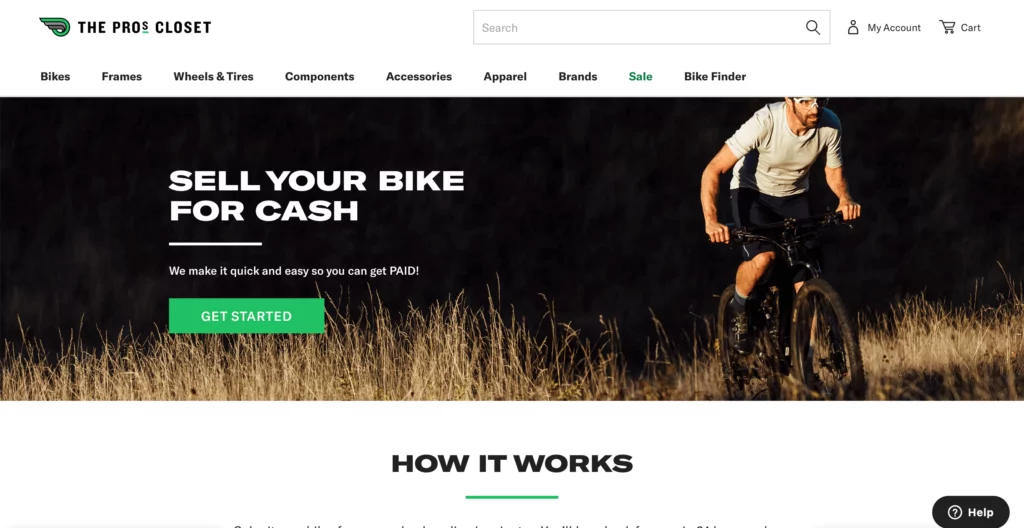Go to the Accessories section
The height and width of the screenshot is (528, 1024).
click(419, 76)
